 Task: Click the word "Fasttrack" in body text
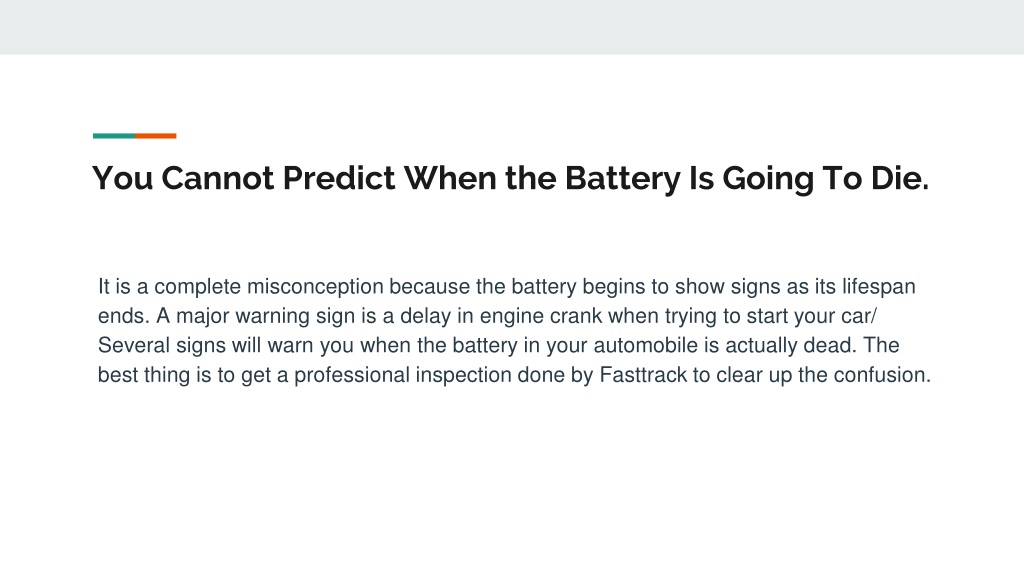643,375
